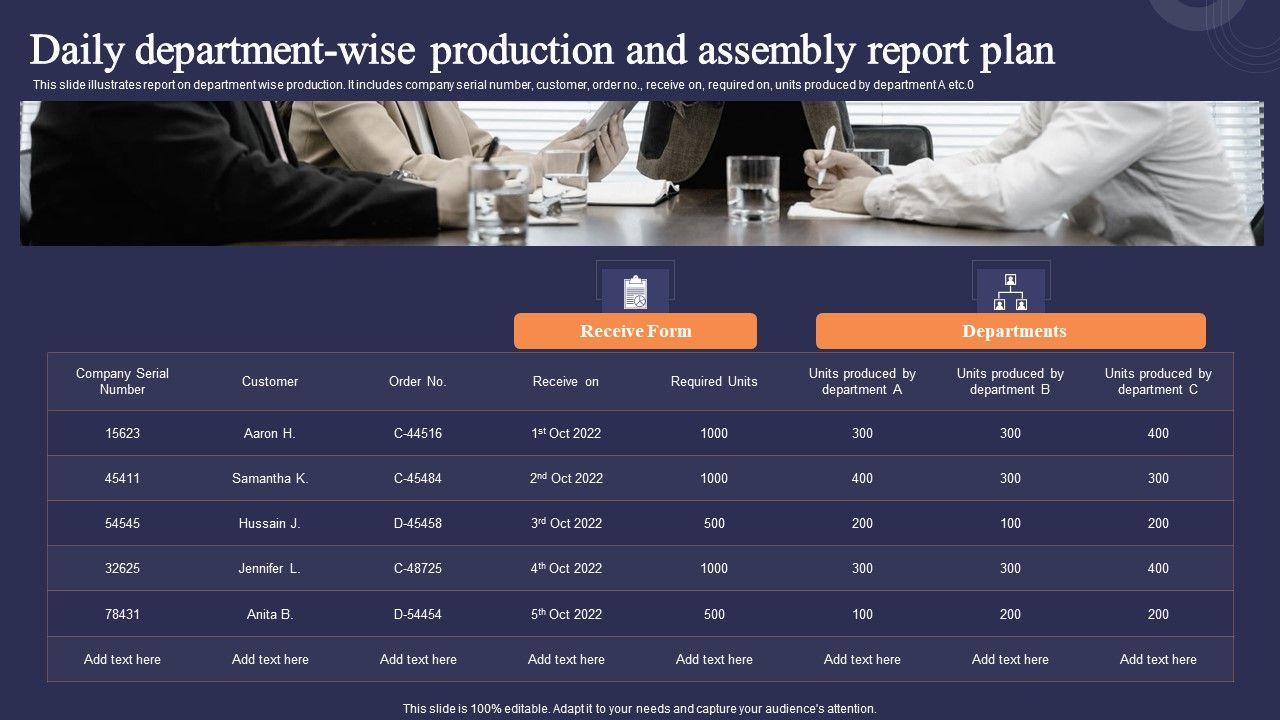Select department A value 300 for Aaron H.
Screen dimensions: 1280x720
pyautogui.click(x=862, y=433)
